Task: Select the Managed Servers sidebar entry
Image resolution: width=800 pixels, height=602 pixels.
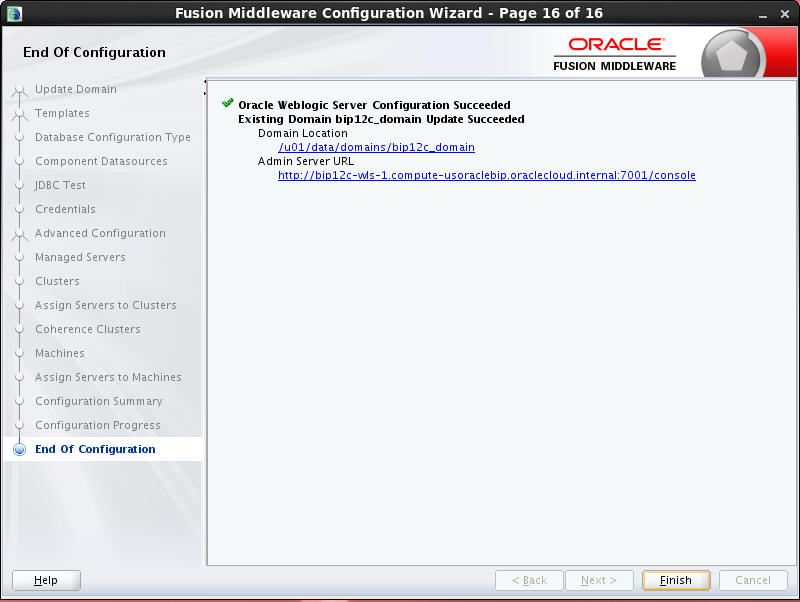Action: [x=78, y=257]
